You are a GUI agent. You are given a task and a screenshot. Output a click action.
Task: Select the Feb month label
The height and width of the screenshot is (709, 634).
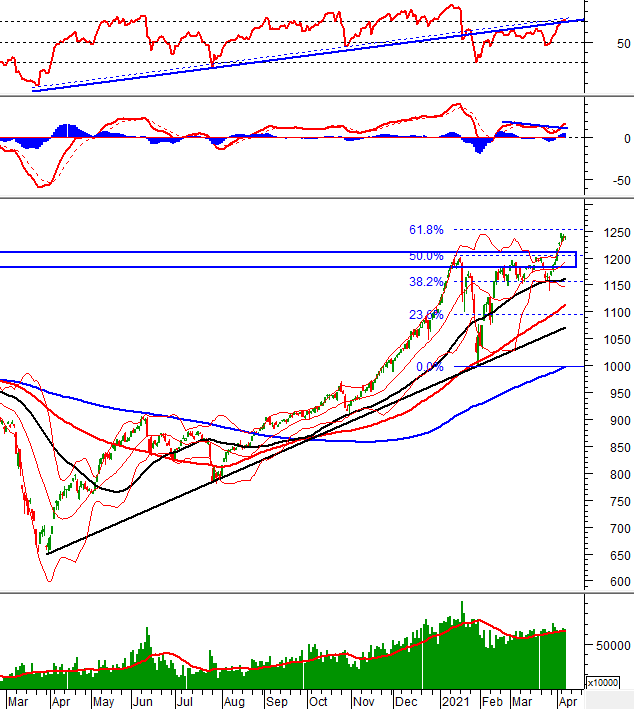click(x=492, y=702)
